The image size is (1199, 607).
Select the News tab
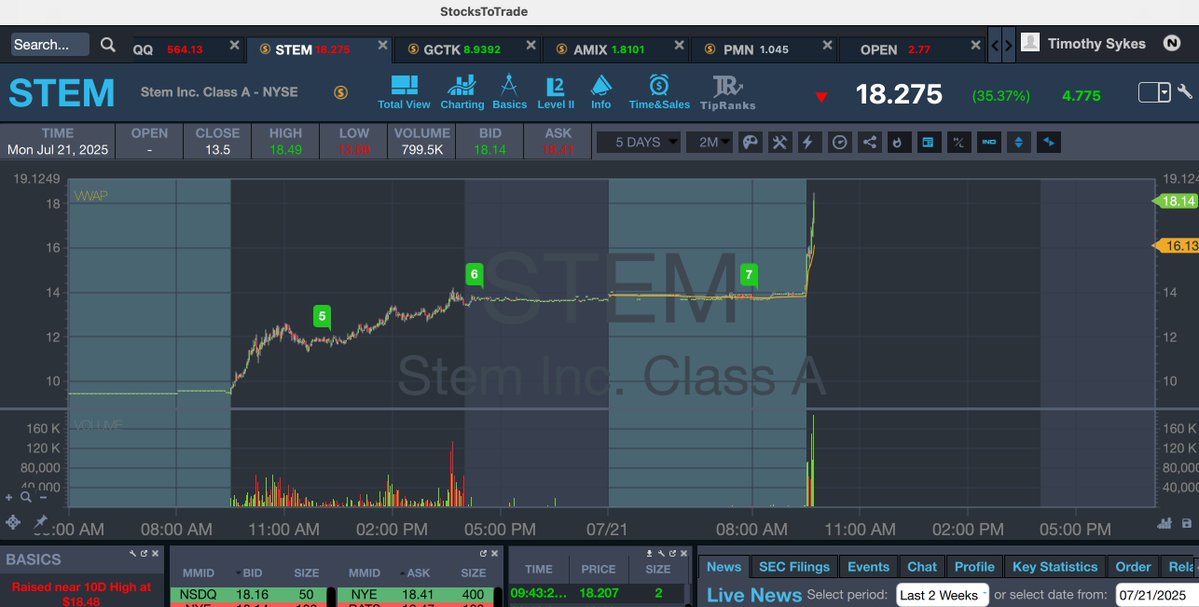(x=723, y=566)
